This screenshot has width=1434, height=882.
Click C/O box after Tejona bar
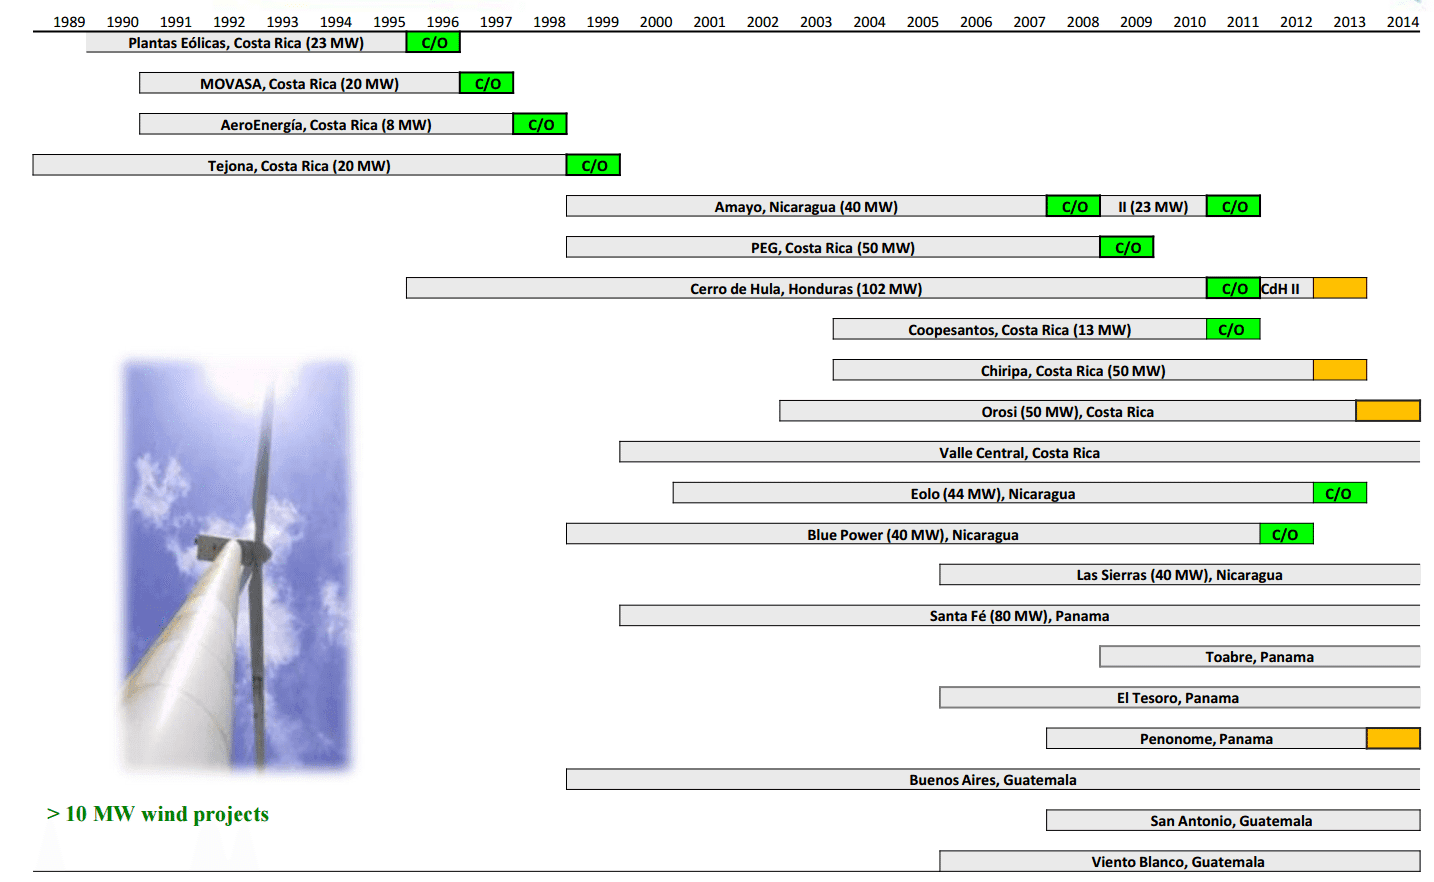click(594, 166)
